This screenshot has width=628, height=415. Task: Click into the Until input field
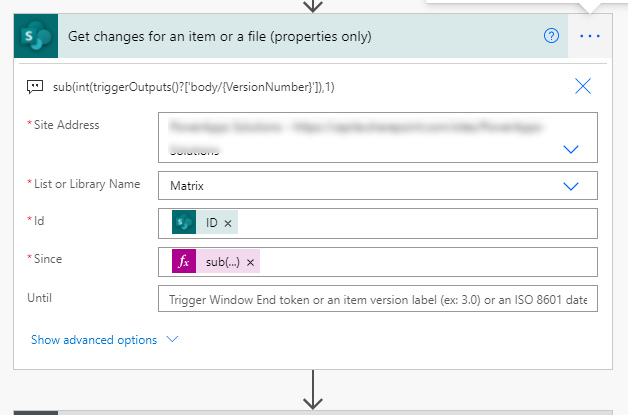(378, 299)
